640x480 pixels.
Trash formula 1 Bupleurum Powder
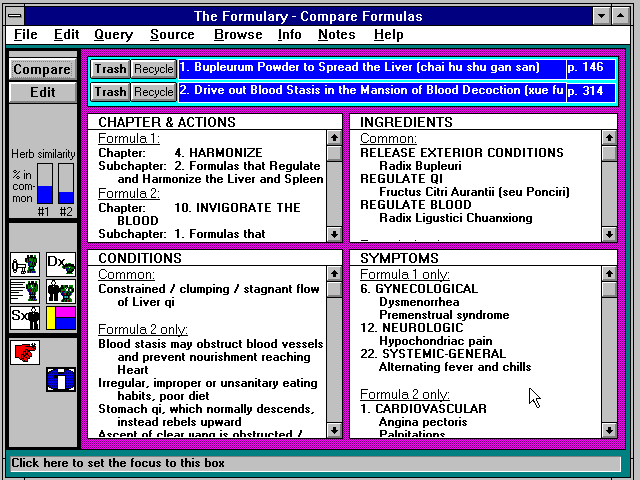(x=111, y=69)
